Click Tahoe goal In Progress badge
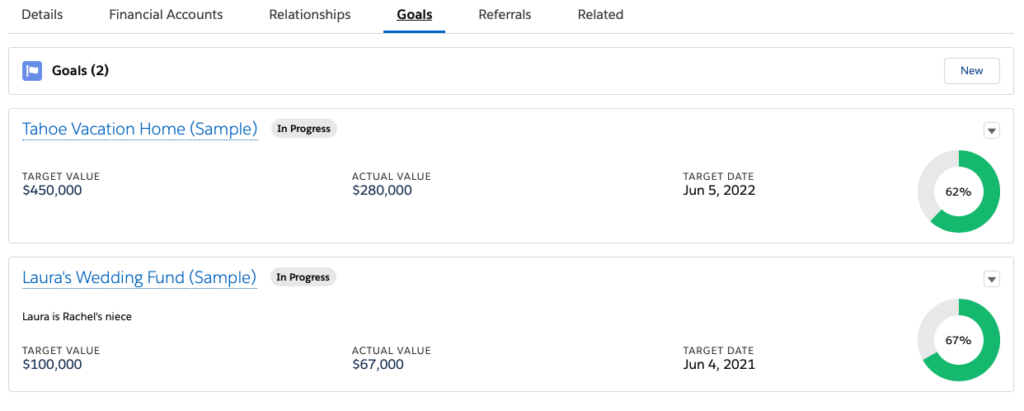 point(303,129)
